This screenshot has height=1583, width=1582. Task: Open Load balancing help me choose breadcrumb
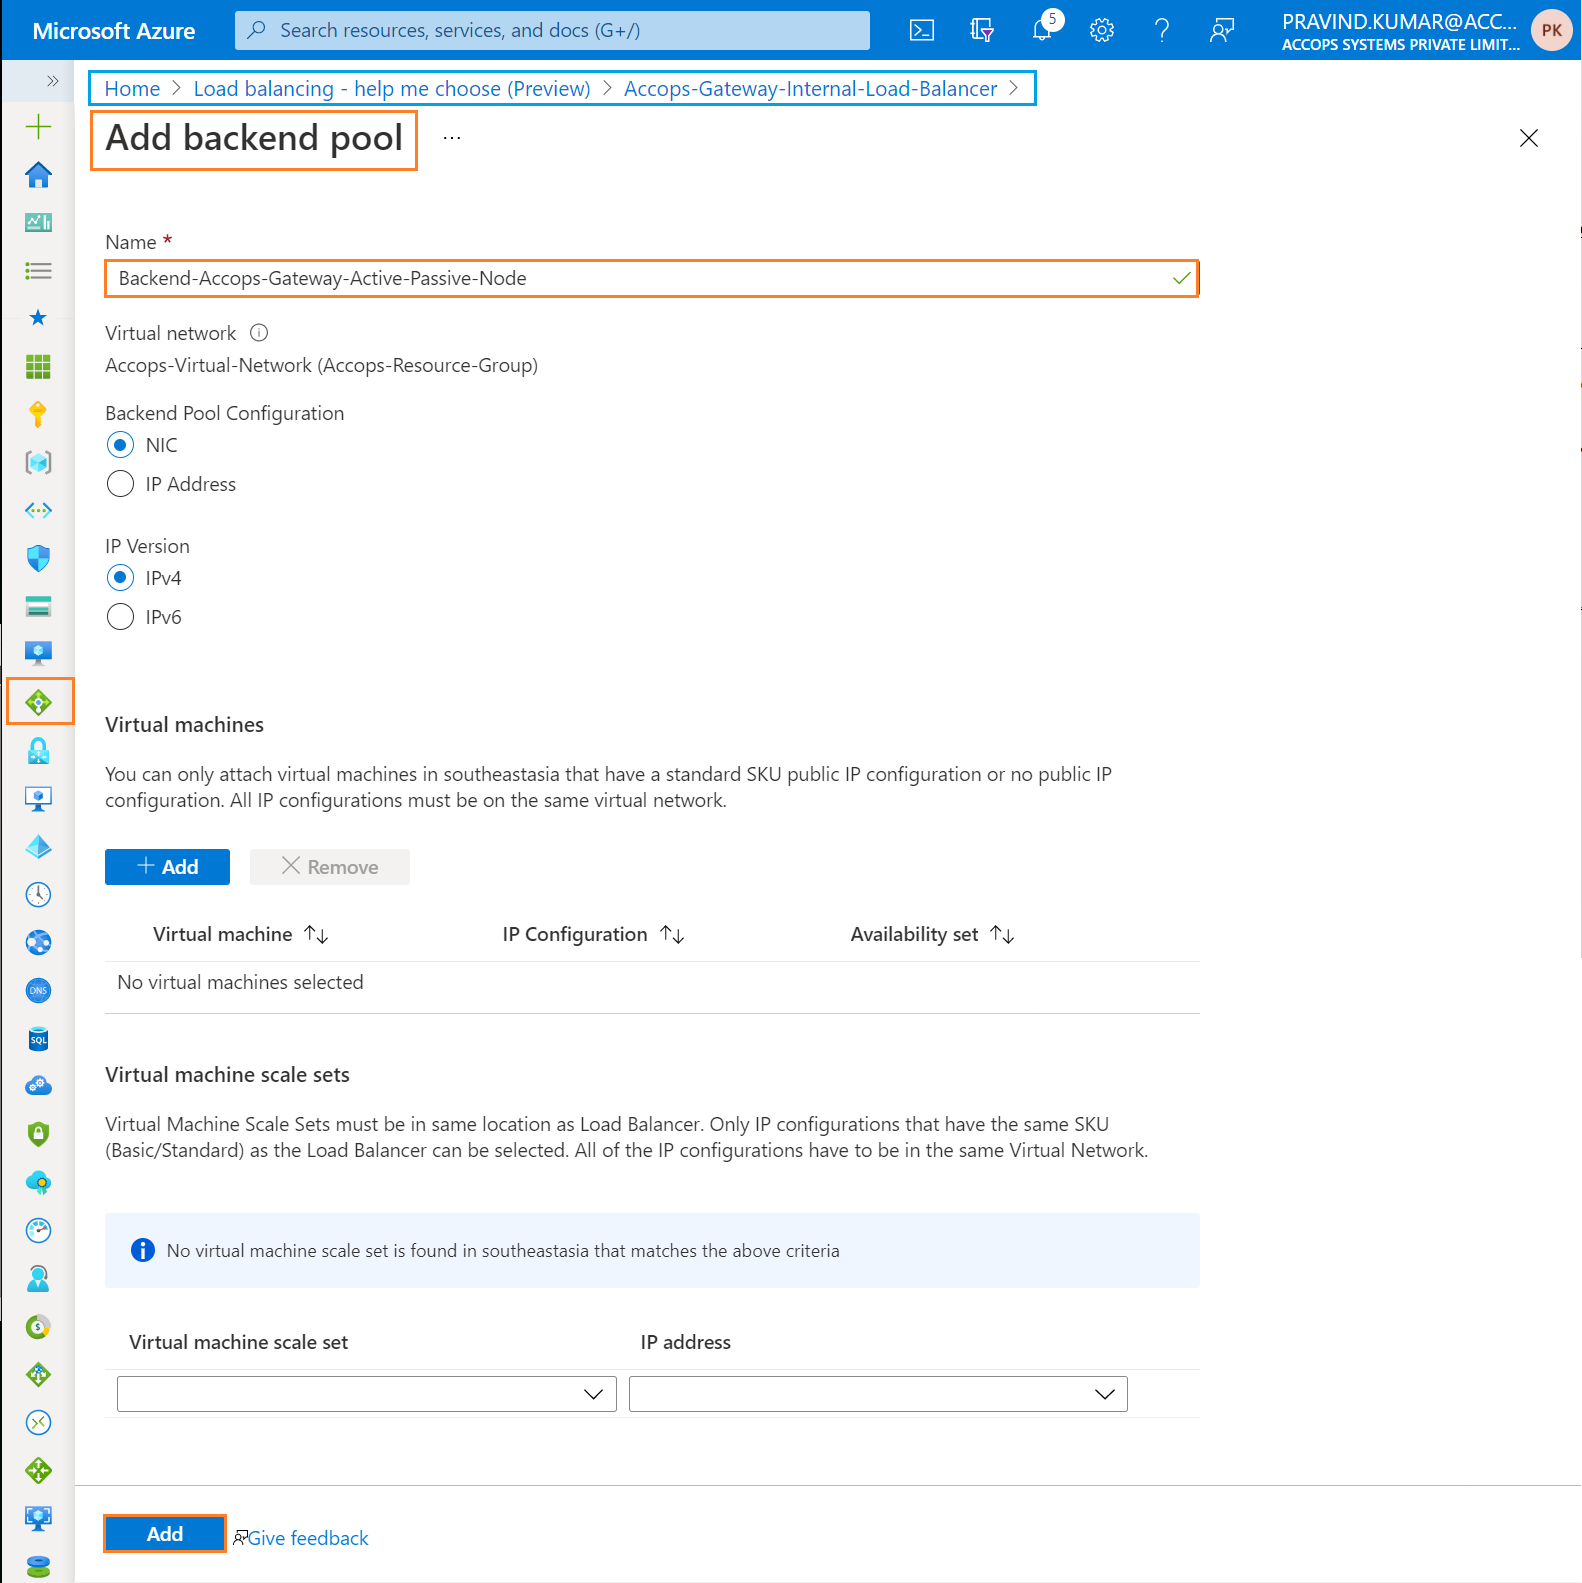(x=392, y=88)
